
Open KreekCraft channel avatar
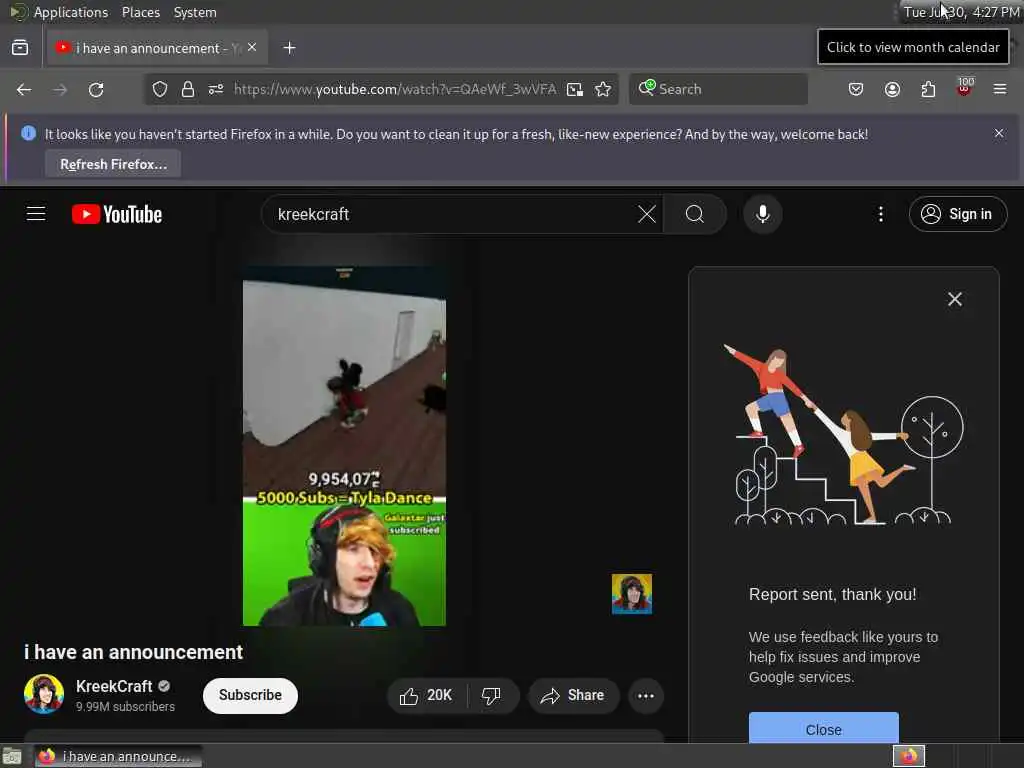click(44, 694)
